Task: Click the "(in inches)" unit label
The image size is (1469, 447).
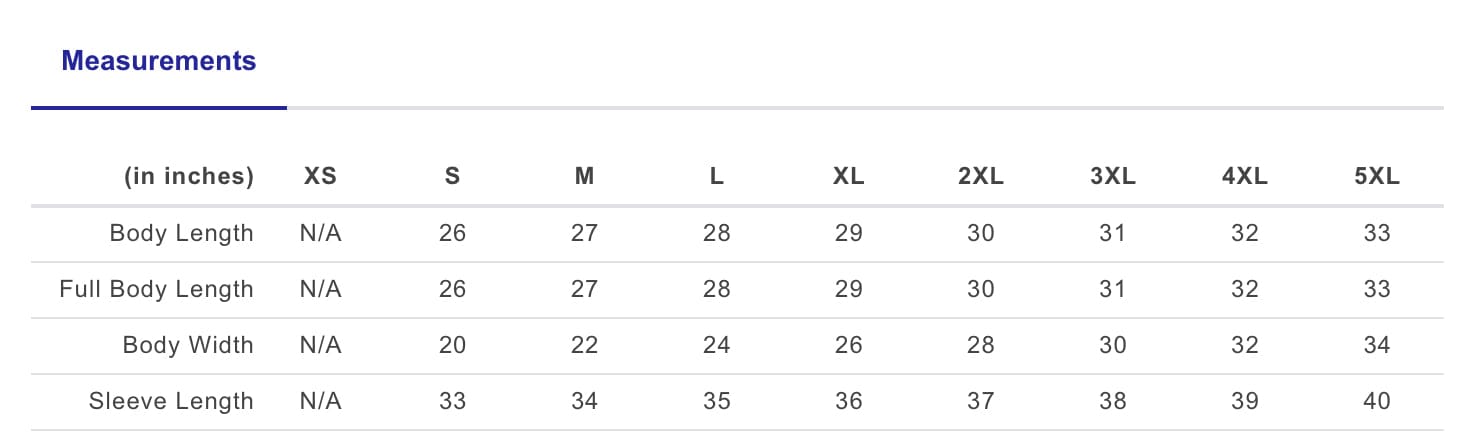Action: click(189, 177)
